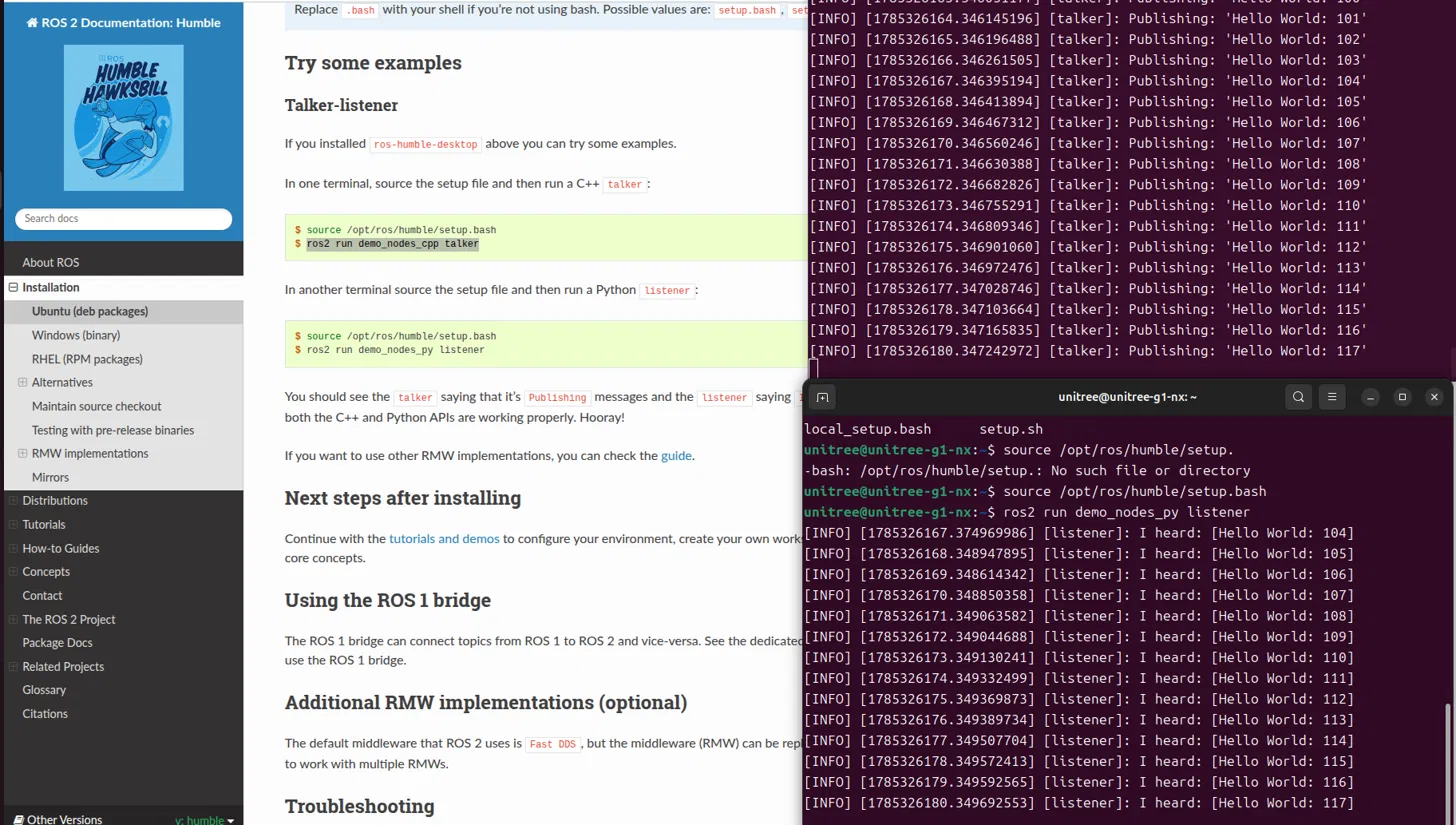Click talker line 'Hello World: 117'

point(1088,351)
